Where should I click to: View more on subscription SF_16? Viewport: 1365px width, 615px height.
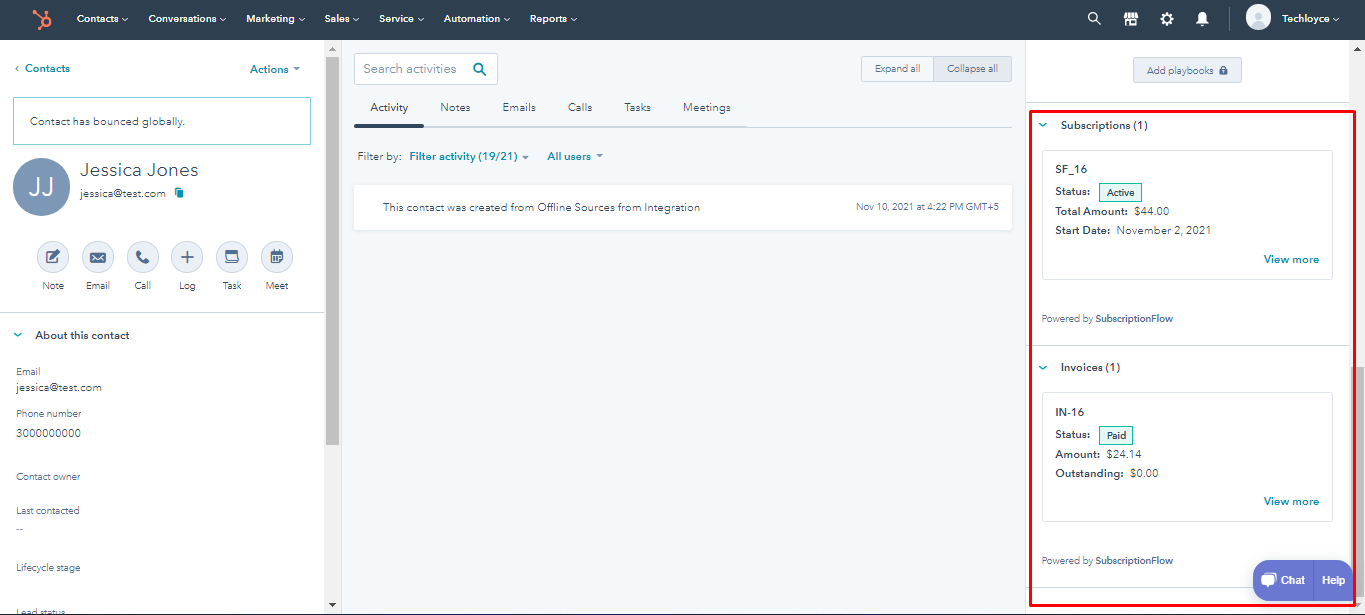pyautogui.click(x=1290, y=259)
